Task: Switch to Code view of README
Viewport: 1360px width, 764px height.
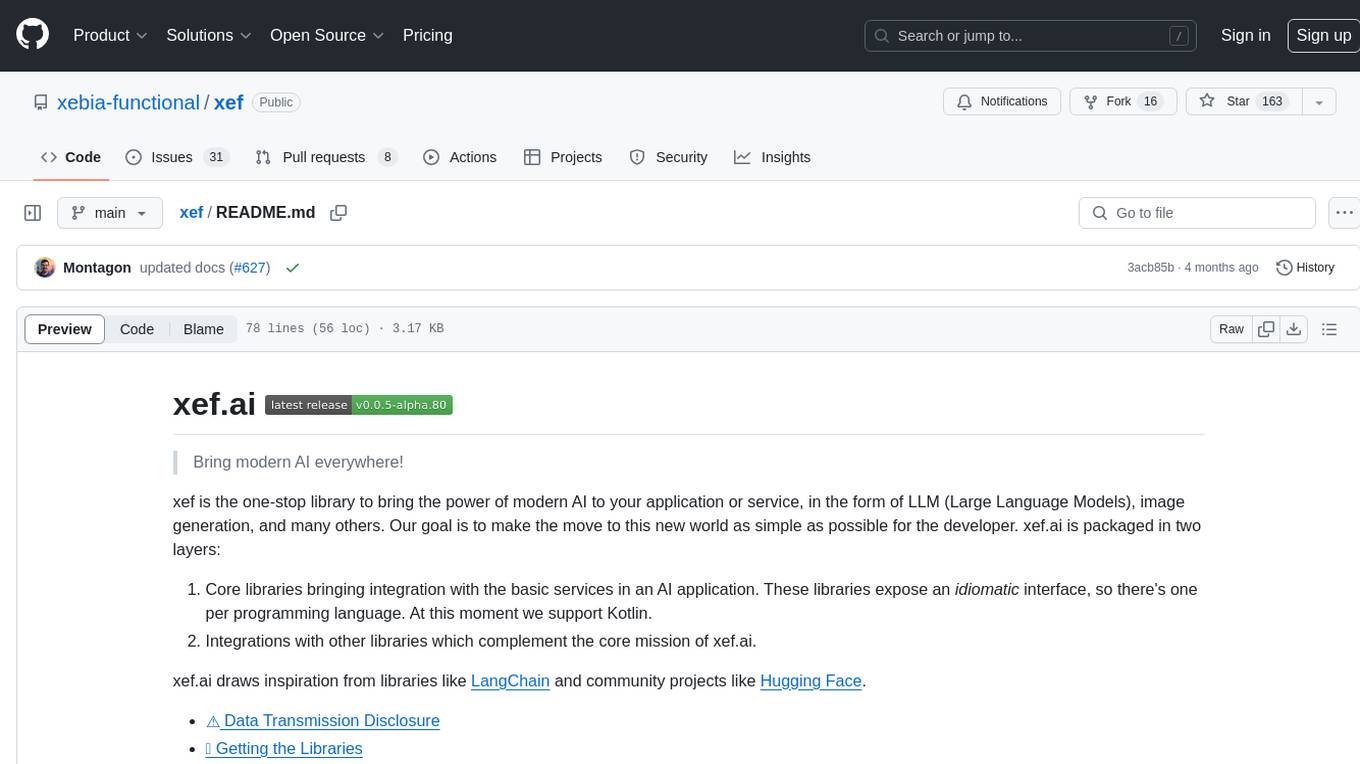Action: tap(137, 329)
